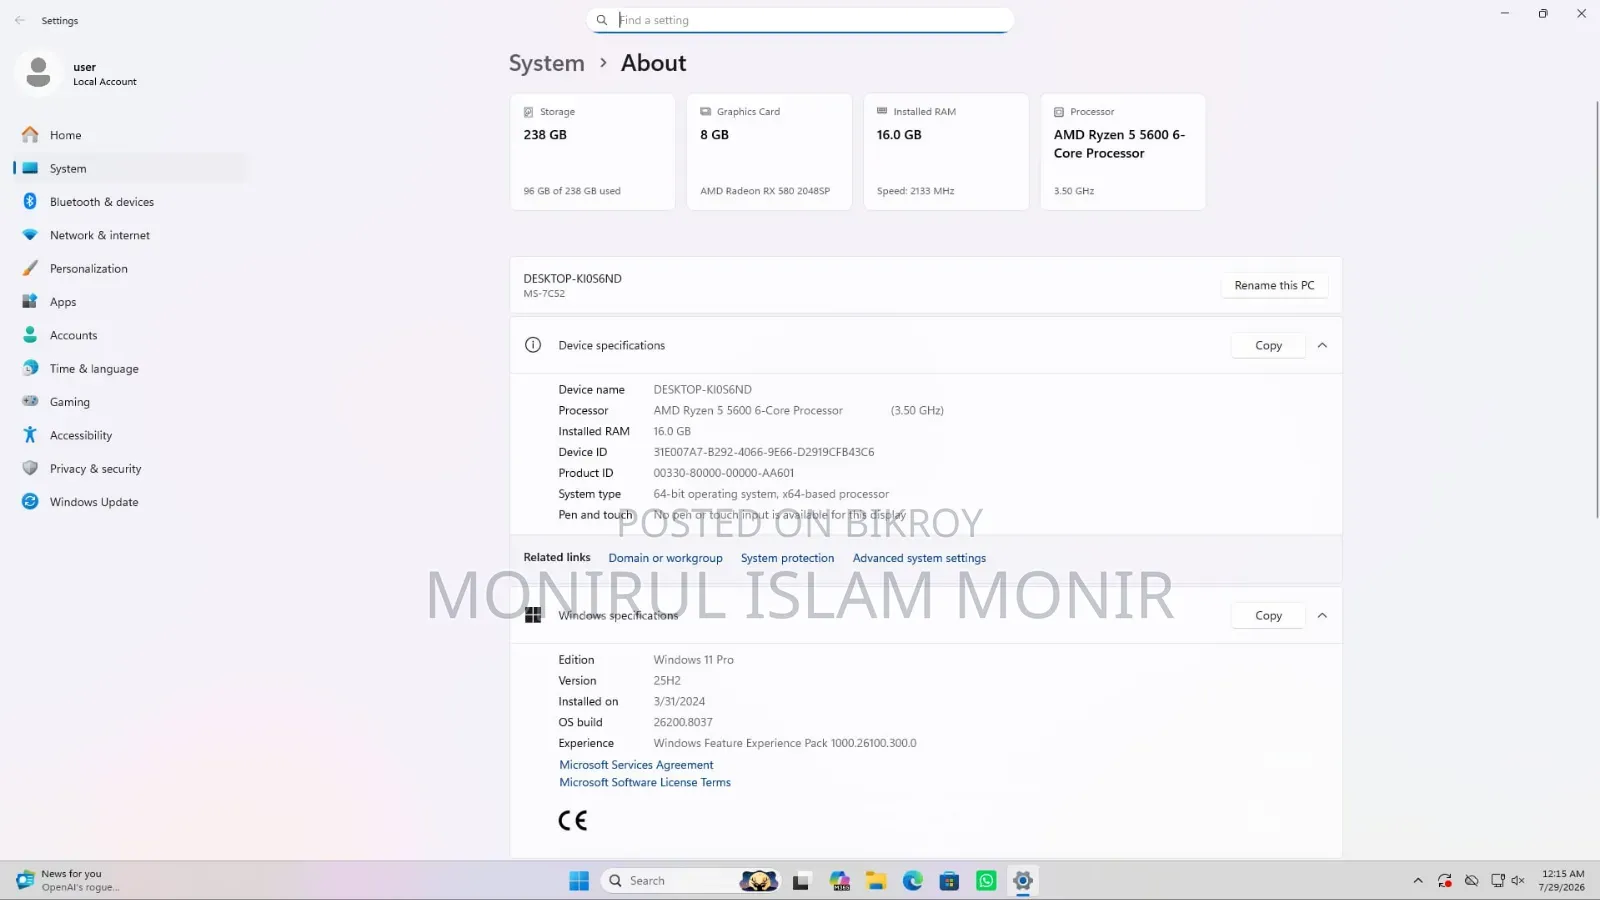Go back using the arrow beside Settings title

pyautogui.click(x=20, y=20)
